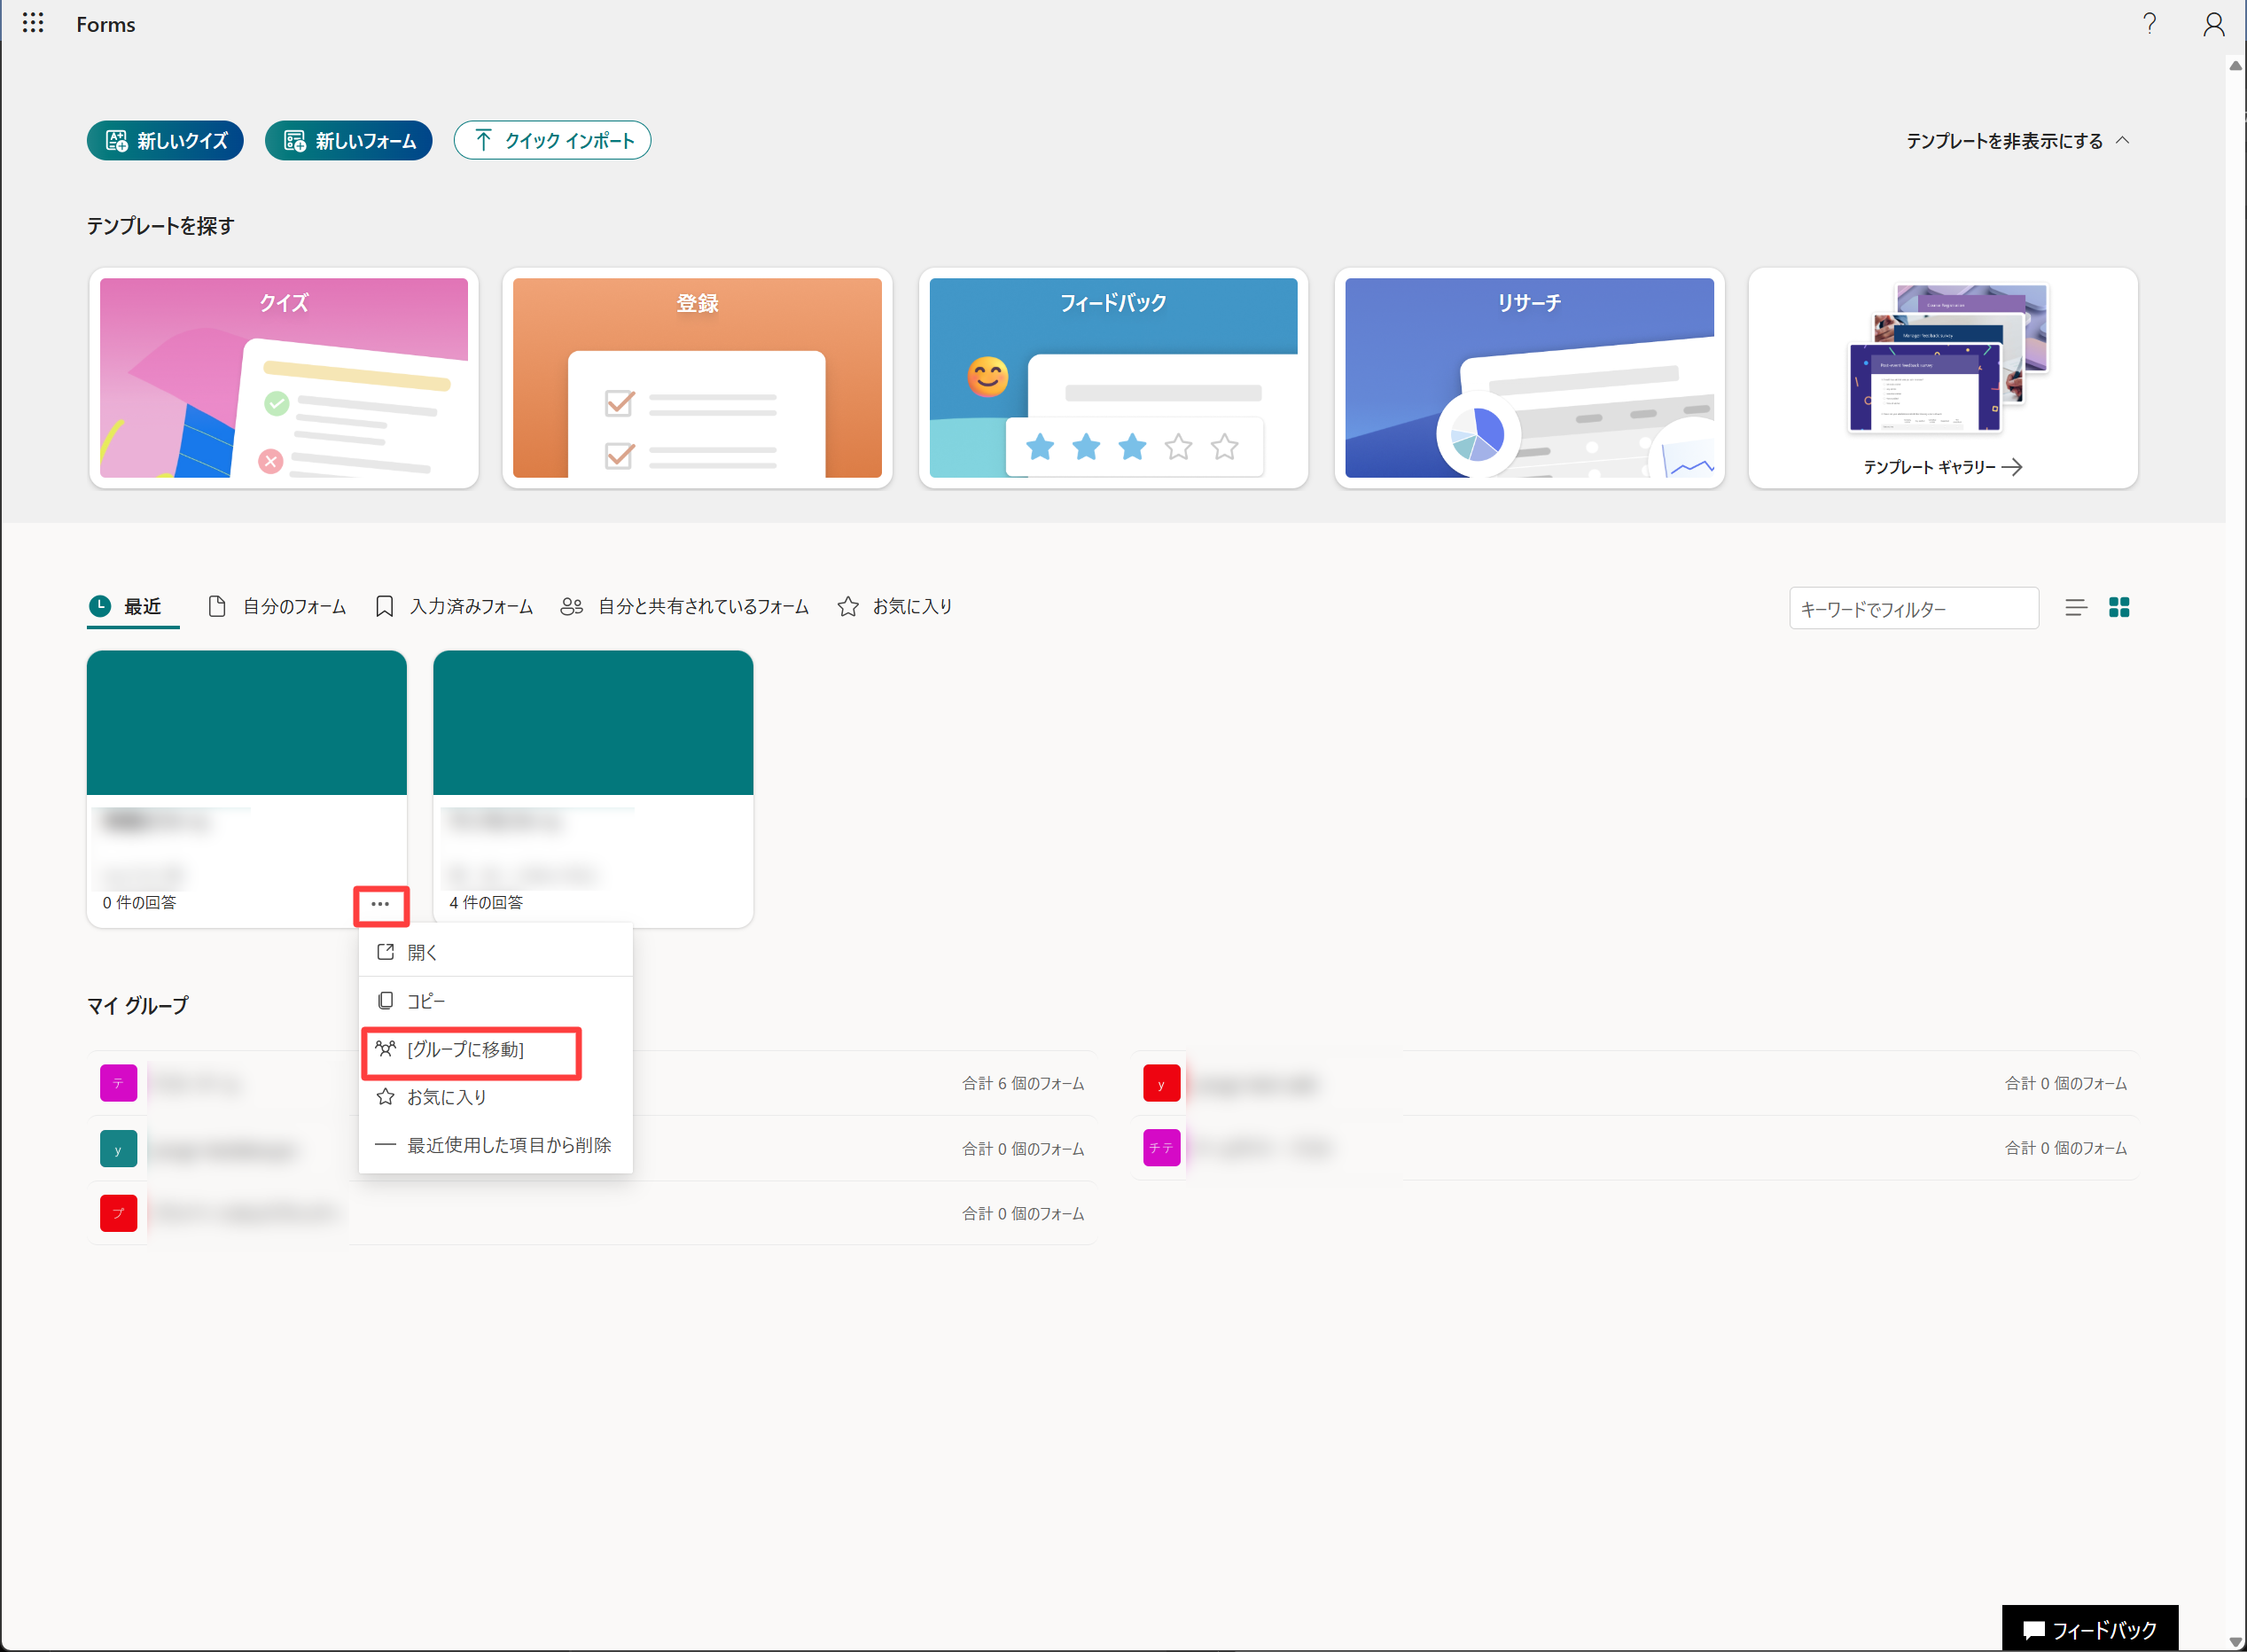Choose 開く from the context menu
The height and width of the screenshot is (1652, 2247).
tap(496, 952)
